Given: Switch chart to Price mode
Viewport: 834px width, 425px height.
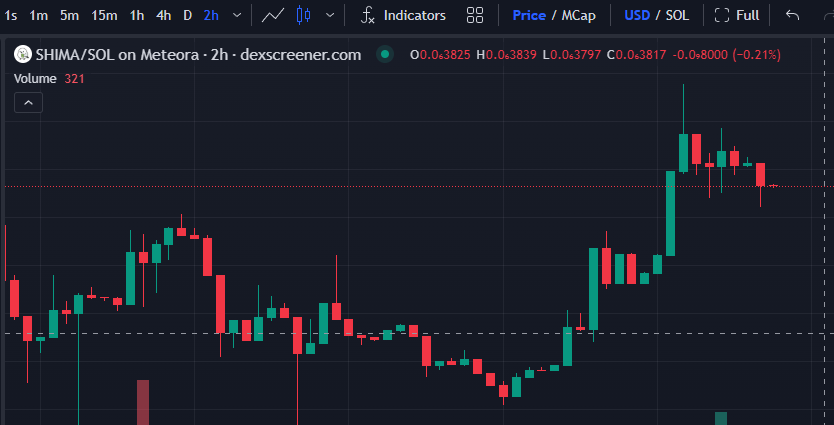Looking at the screenshot, I should pyautogui.click(x=529, y=15).
